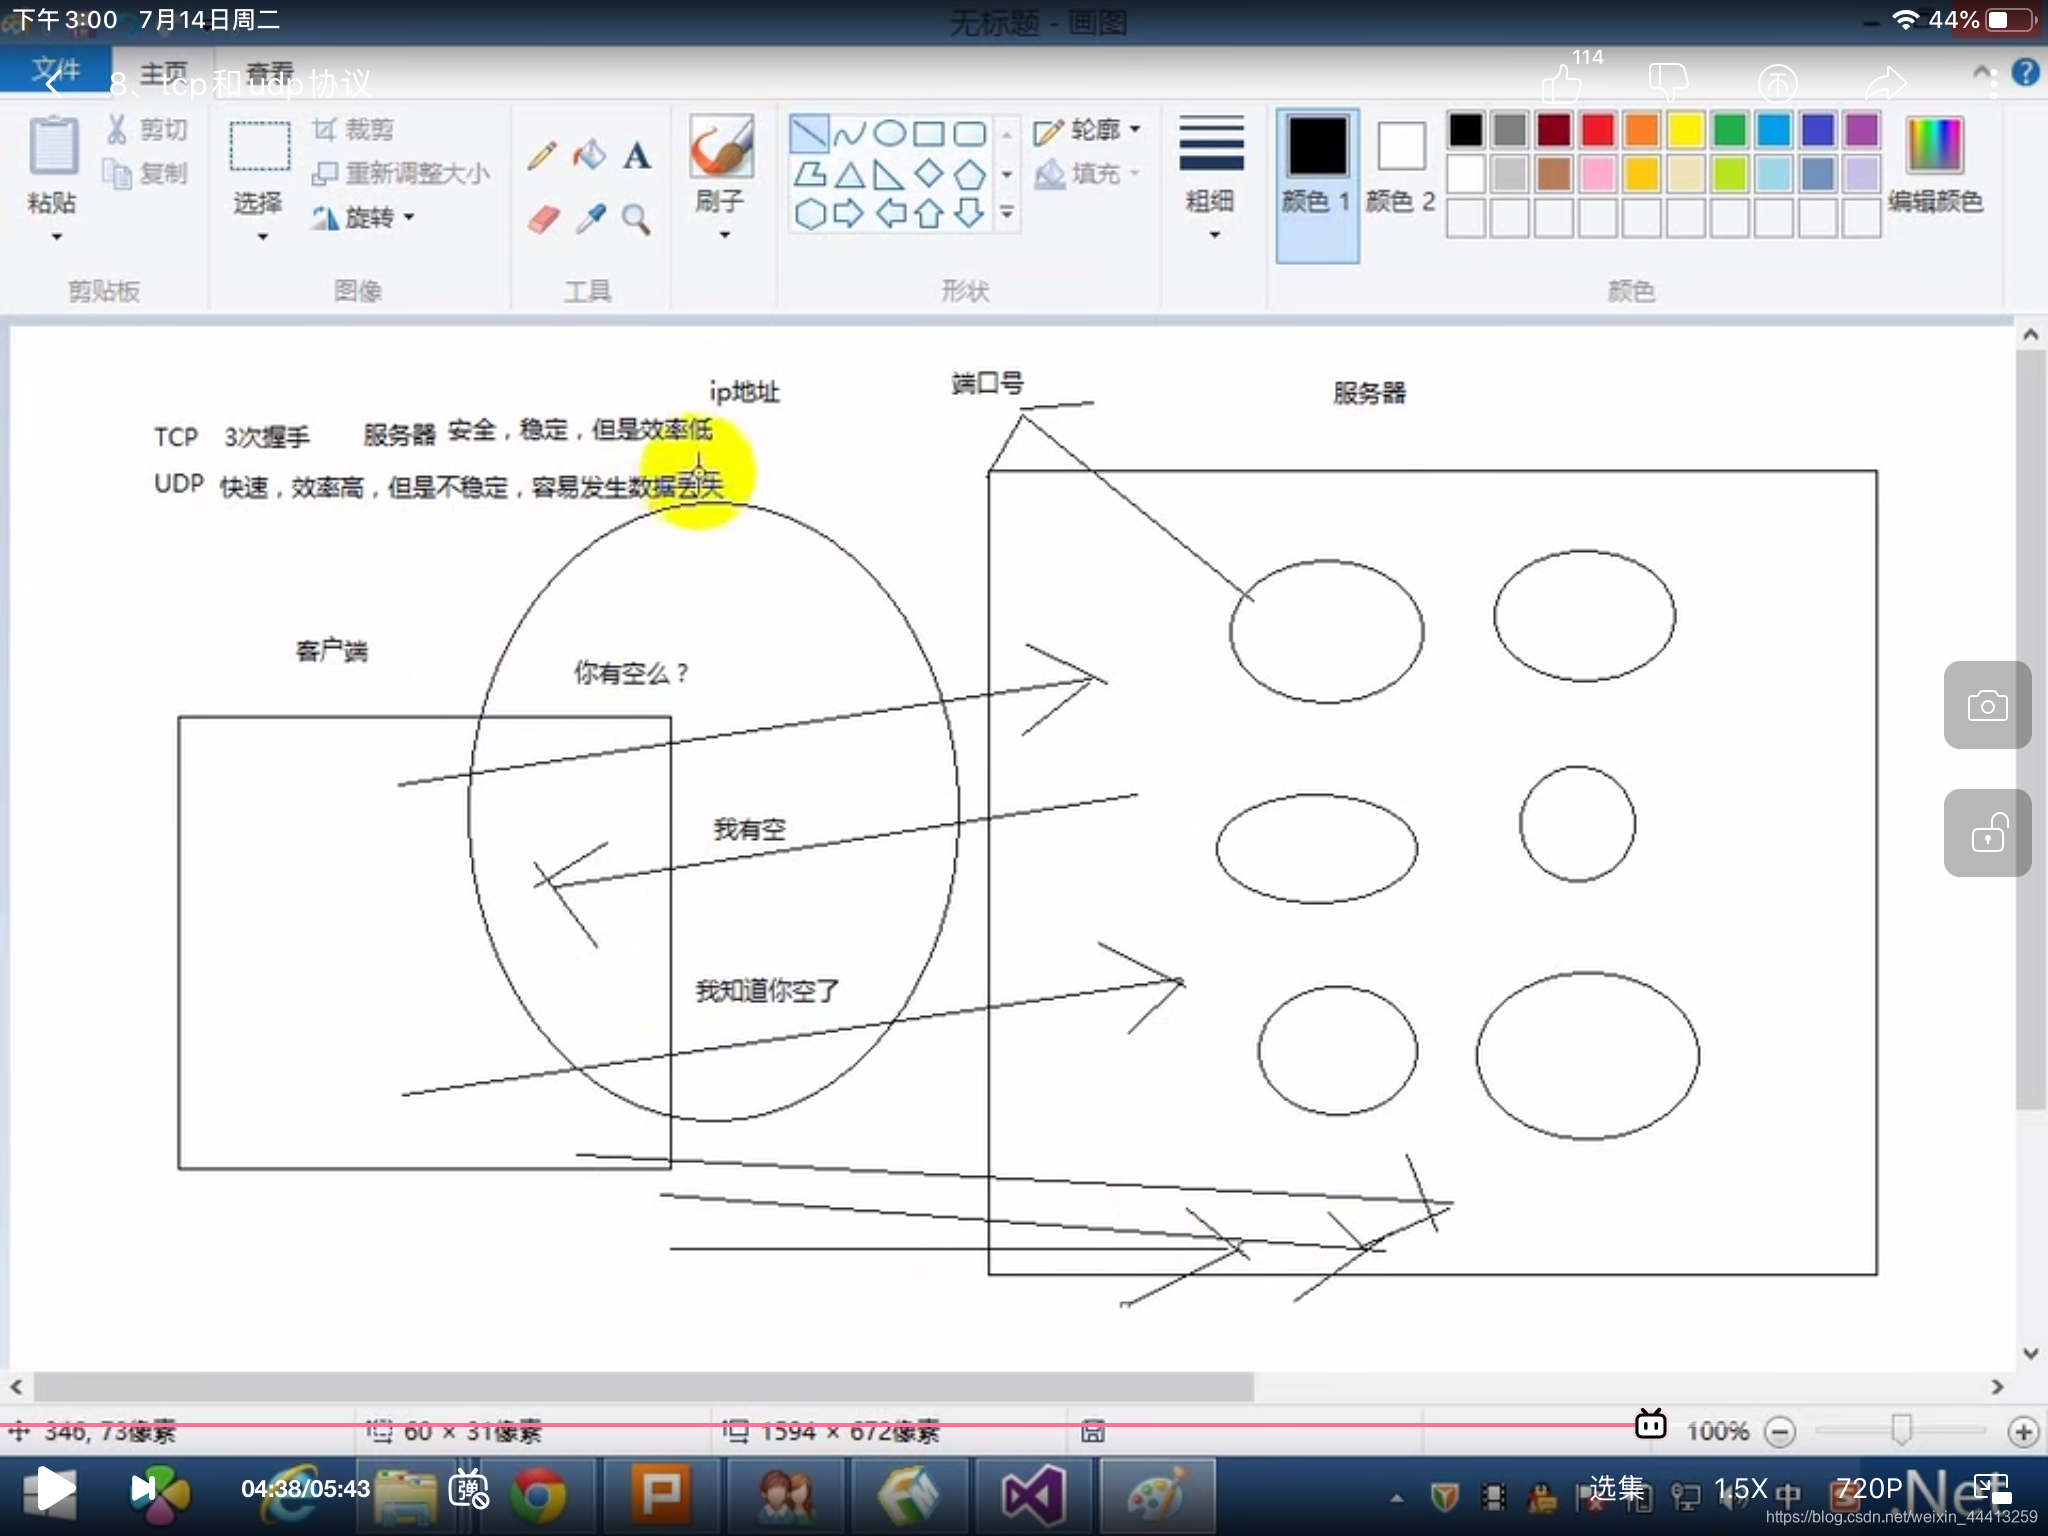The width and height of the screenshot is (2048, 1536).
Task: Pick the green color swatch
Action: [x=1729, y=130]
